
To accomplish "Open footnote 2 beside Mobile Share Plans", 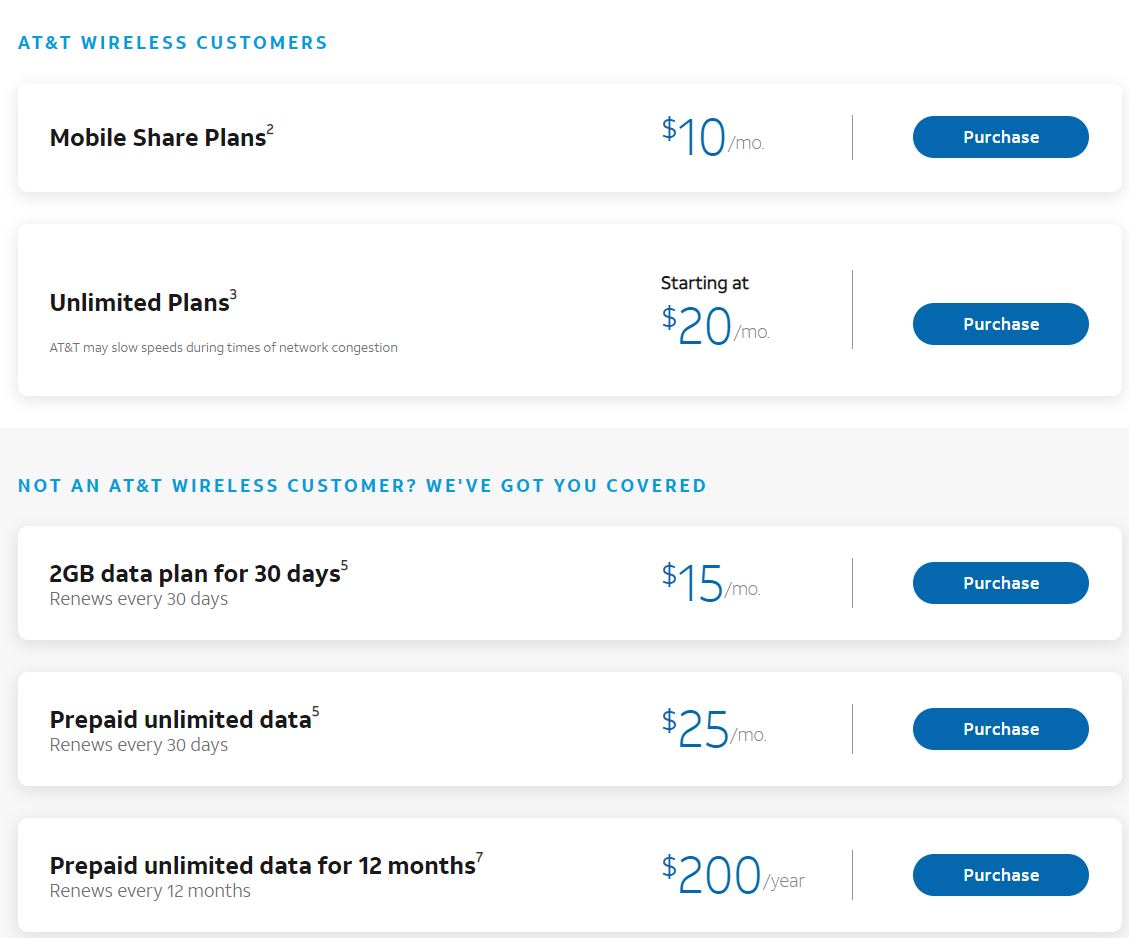I will pyautogui.click(x=270, y=129).
